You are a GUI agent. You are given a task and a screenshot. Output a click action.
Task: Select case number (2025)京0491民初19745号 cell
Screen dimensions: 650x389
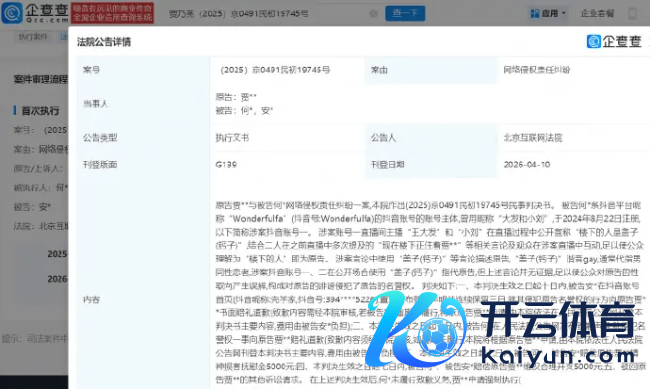pyautogui.click(x=275, y=70)
